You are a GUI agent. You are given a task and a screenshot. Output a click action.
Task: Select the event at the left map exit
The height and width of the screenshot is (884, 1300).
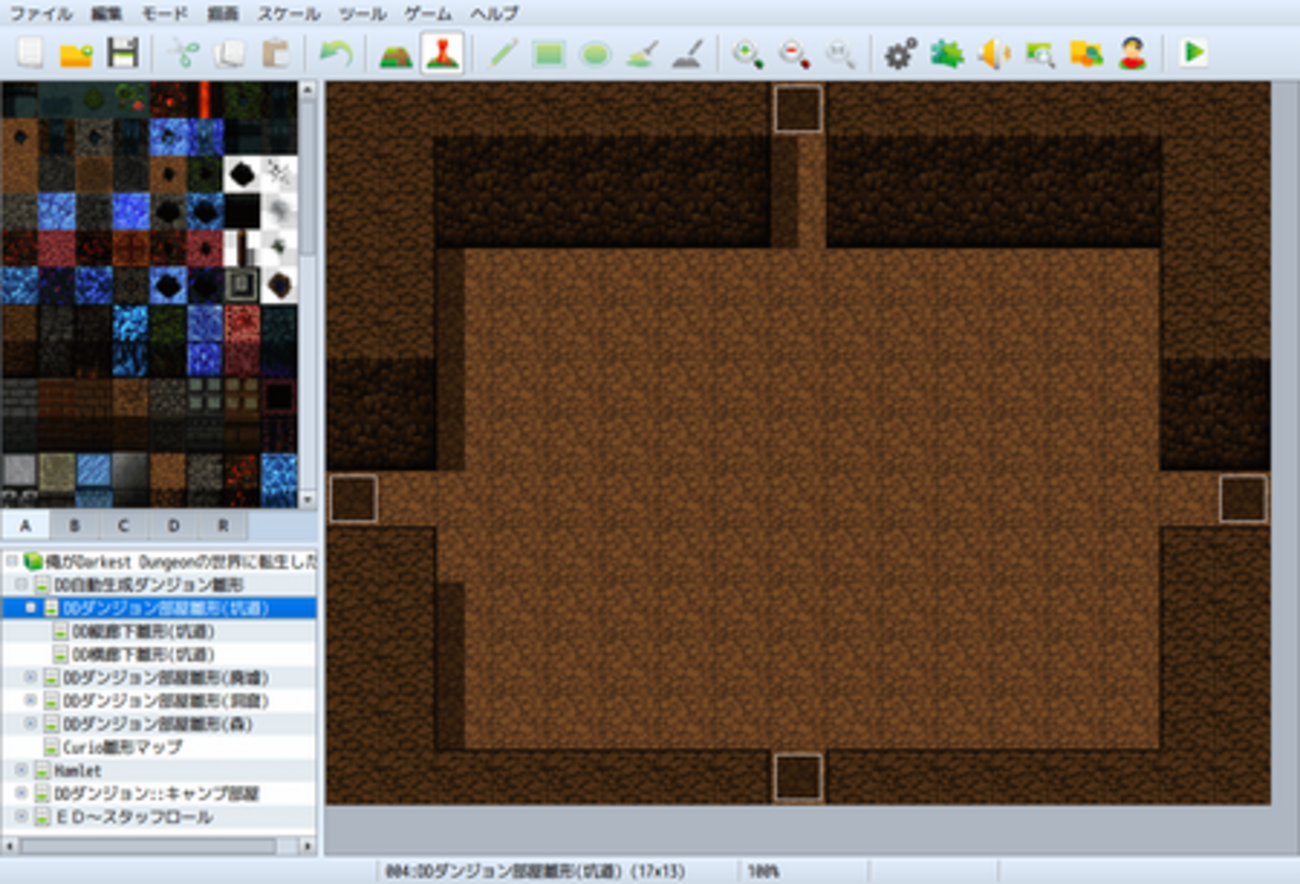tap(353, 499)
